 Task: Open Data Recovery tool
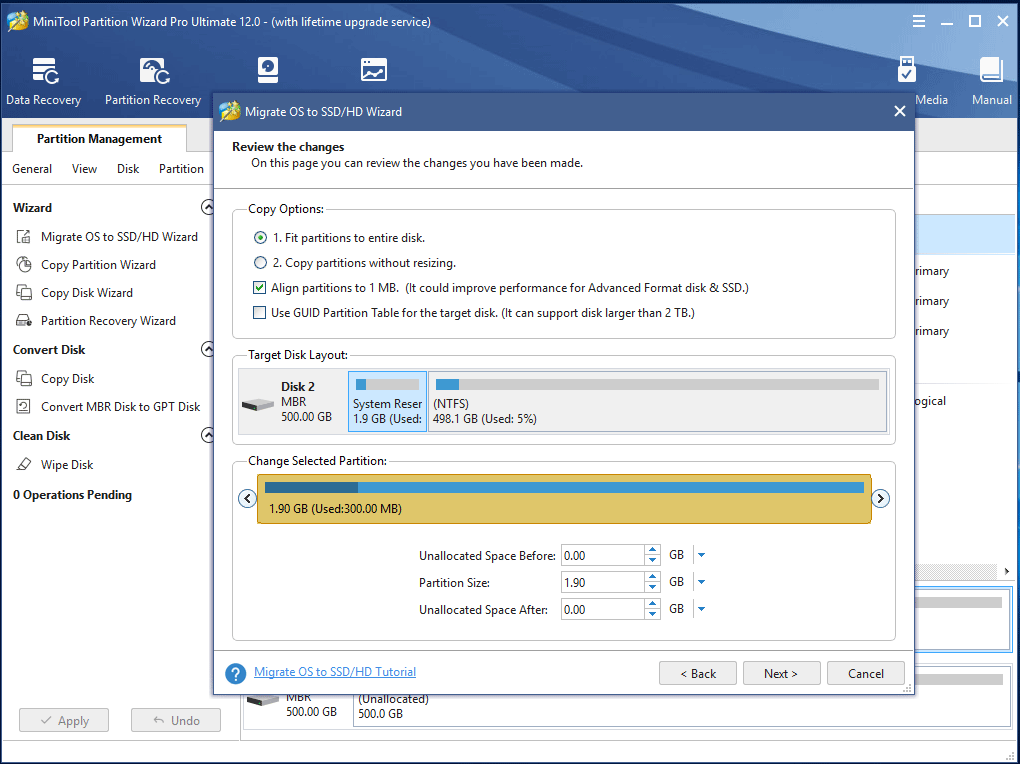43,80
